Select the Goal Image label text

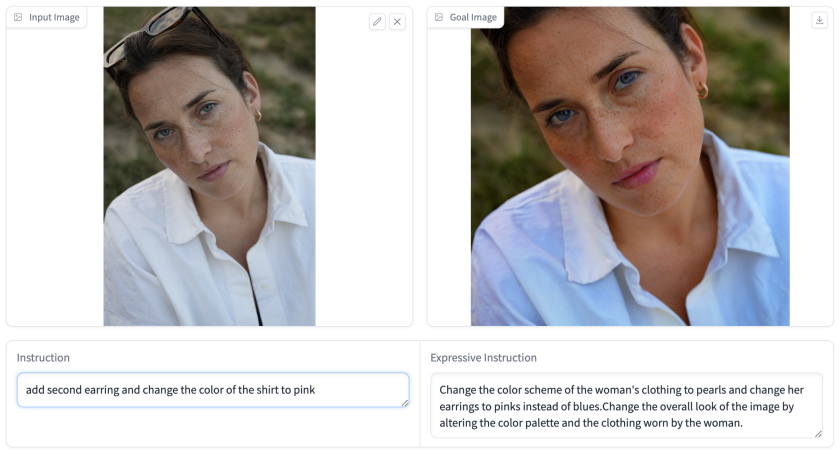(x=473, y=17)
